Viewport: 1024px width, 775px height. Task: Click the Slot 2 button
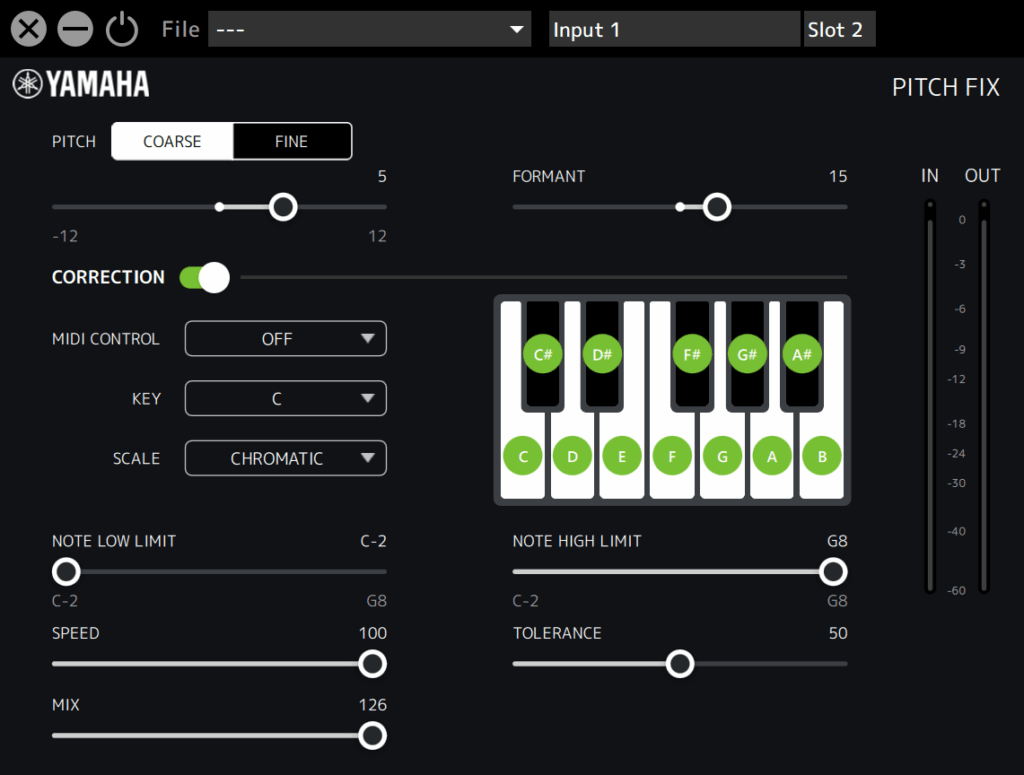coord(838,30)
